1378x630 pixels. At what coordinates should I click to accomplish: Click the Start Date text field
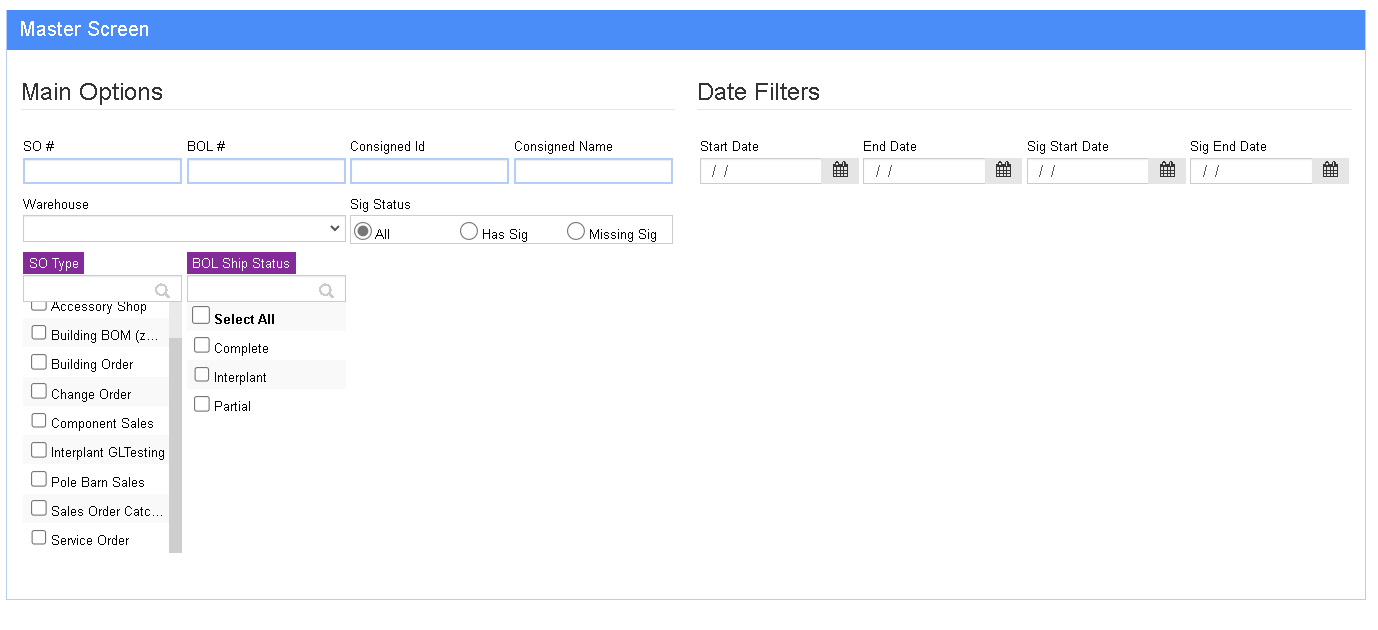[x=761, y=171]
